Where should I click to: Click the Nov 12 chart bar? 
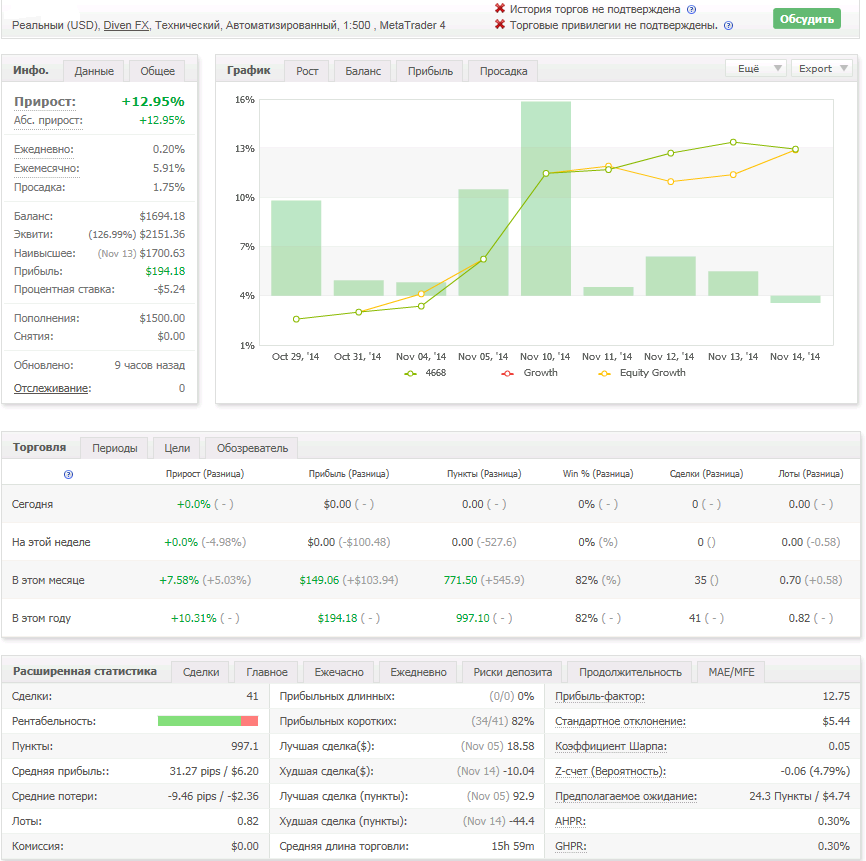tap(670, 276)
